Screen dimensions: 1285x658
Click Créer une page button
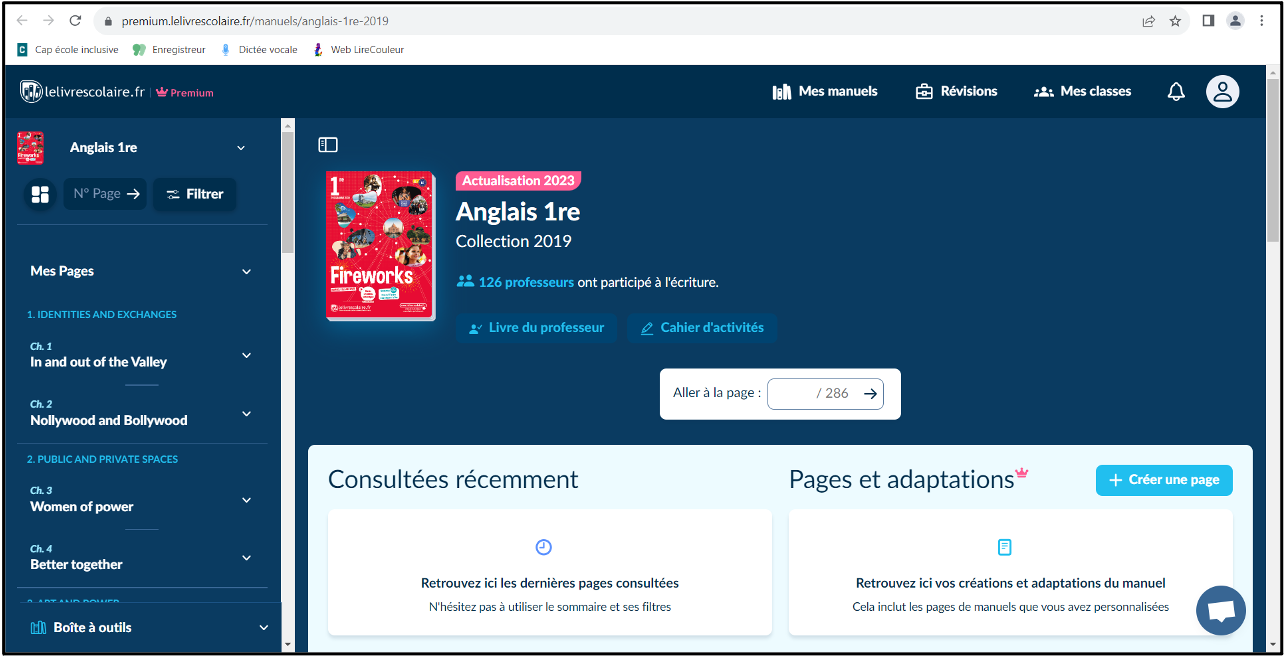coord(1164,480)
